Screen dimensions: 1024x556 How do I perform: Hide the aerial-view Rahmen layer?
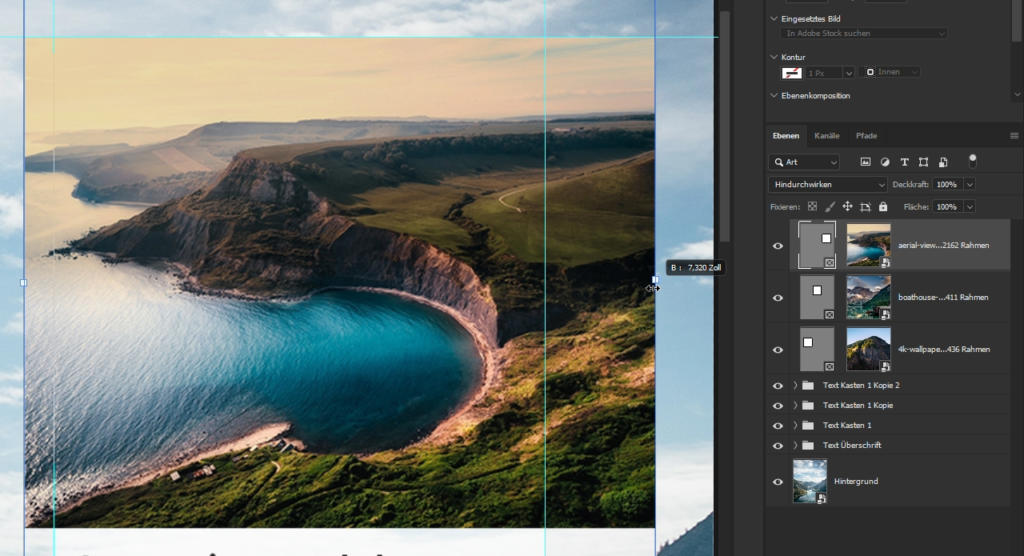(x=778, y=246)
